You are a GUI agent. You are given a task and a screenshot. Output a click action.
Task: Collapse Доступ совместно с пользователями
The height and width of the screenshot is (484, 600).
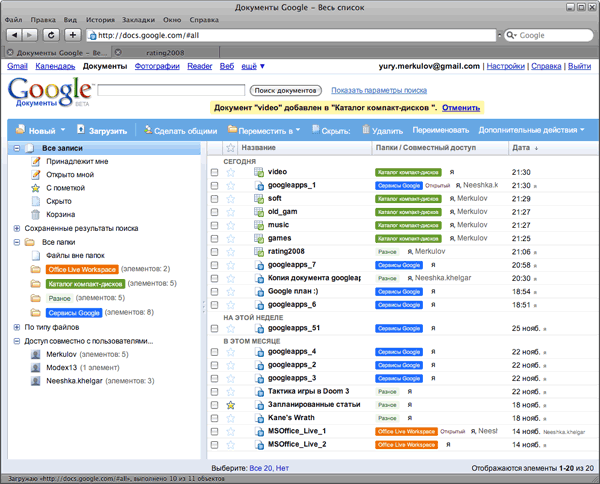17,341
